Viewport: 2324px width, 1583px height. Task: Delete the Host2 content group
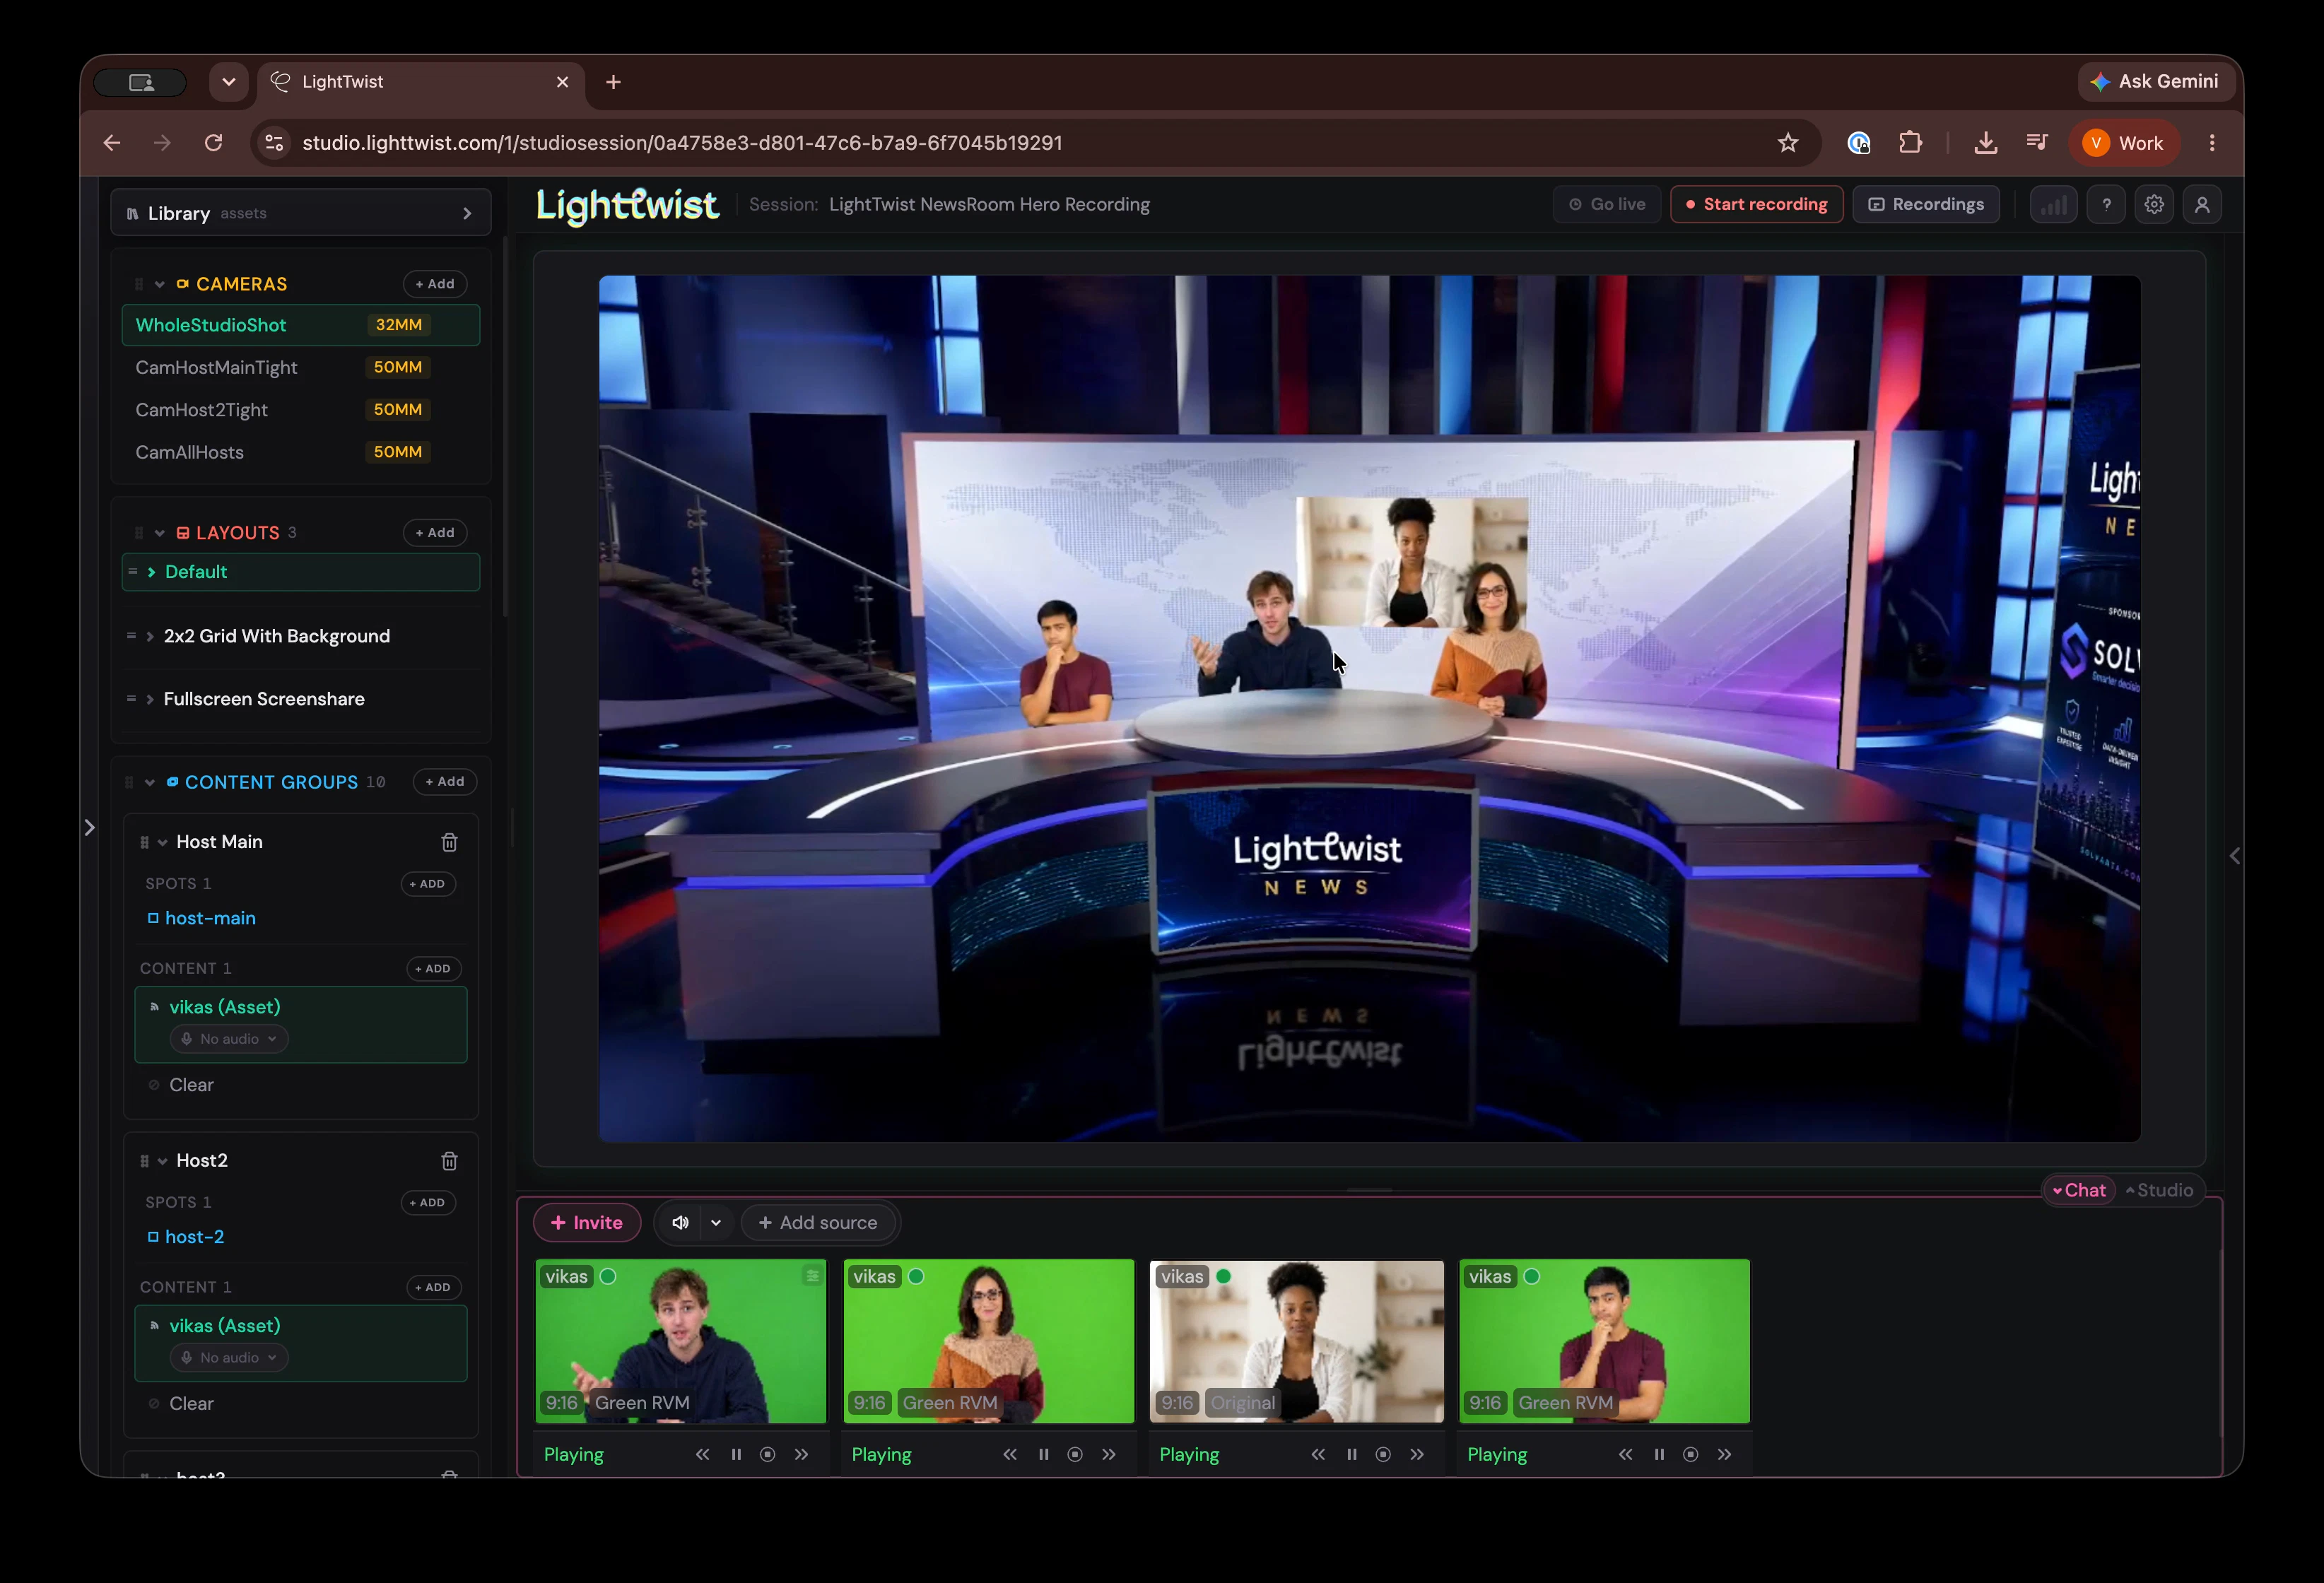tap(449, 1160)
